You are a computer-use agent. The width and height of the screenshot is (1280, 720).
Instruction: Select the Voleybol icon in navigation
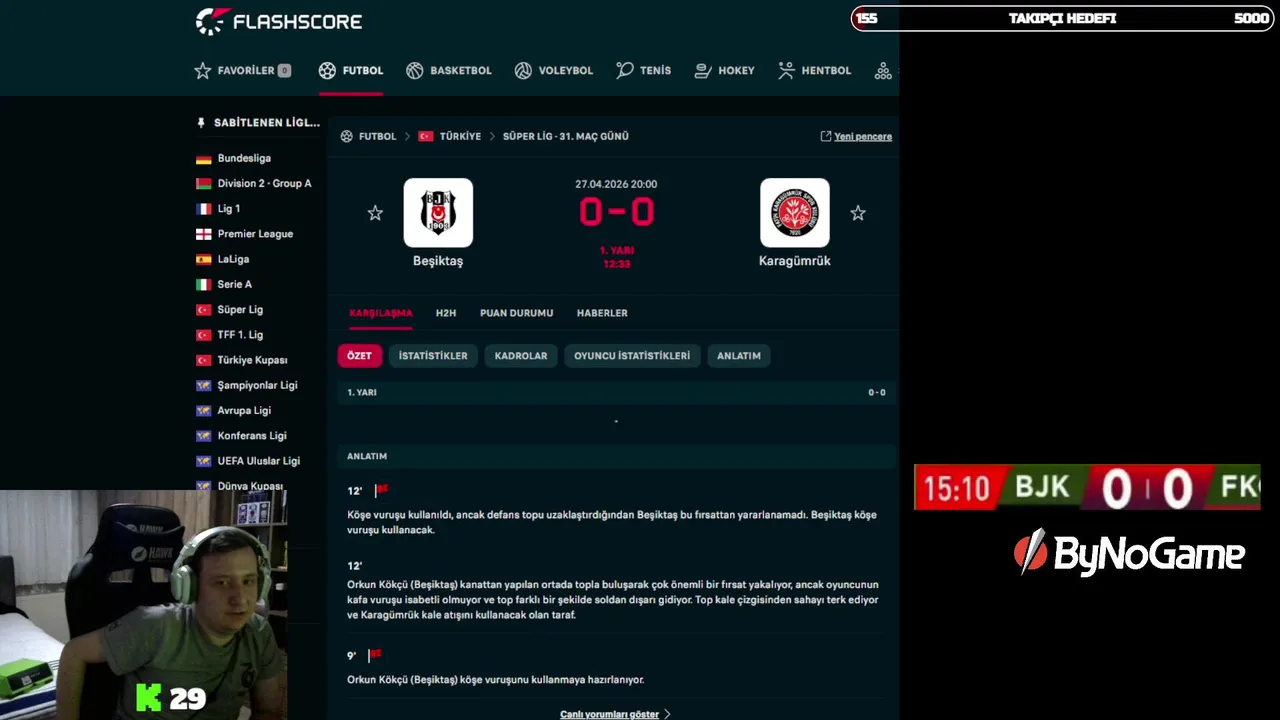[x=523, y=71]
